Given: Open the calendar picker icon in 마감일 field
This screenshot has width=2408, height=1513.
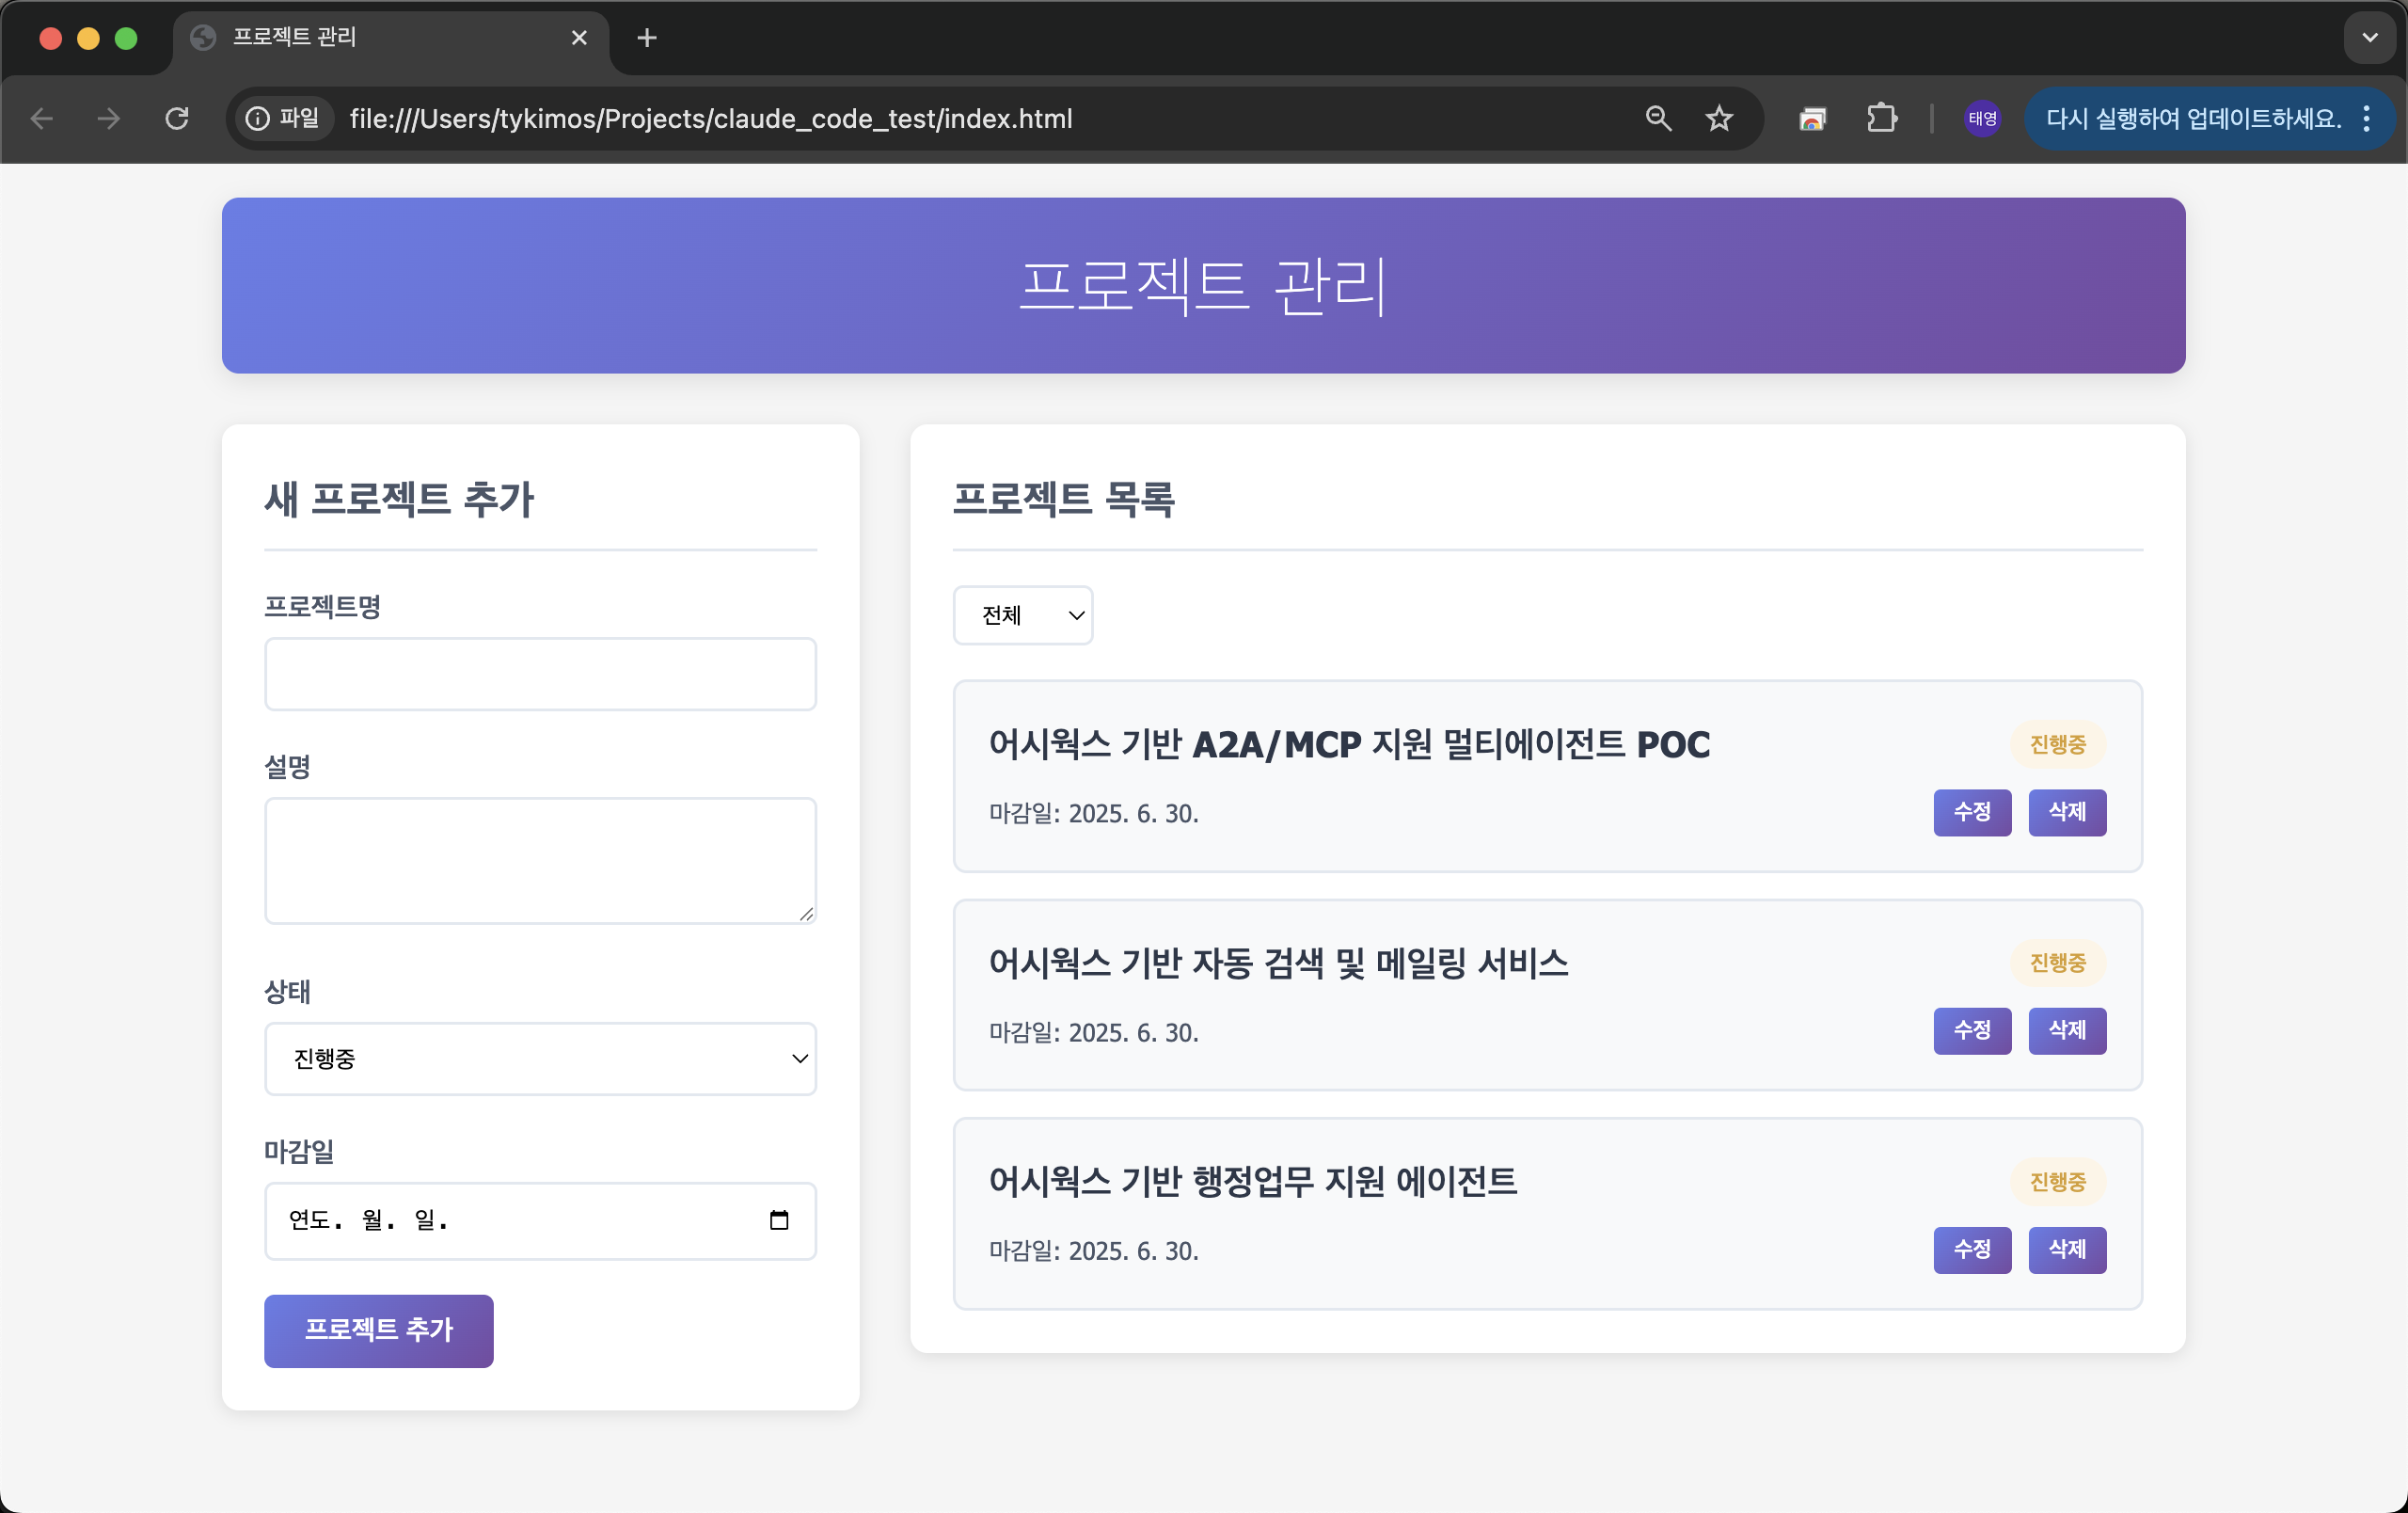Looking at the screenshot, I should coord(779,1220).
